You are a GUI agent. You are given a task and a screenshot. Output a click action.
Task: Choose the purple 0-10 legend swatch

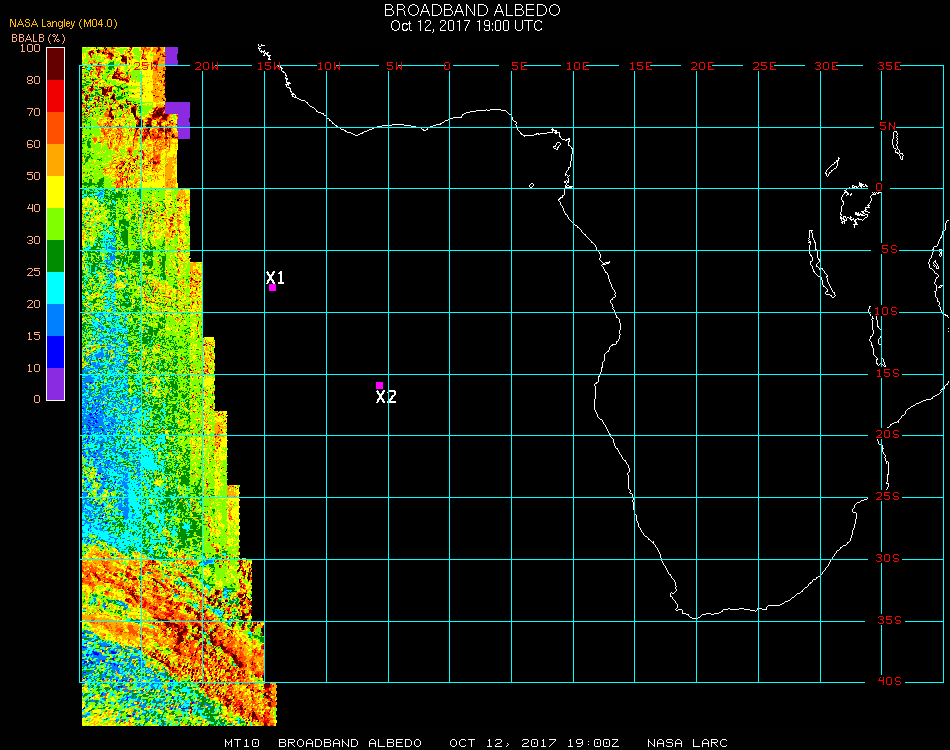[56, 384]
